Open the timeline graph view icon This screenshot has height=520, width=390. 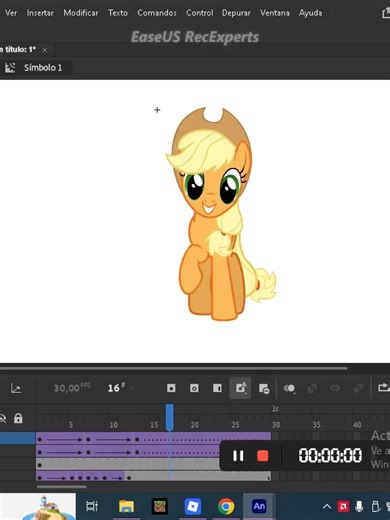(x=16, y=388)
